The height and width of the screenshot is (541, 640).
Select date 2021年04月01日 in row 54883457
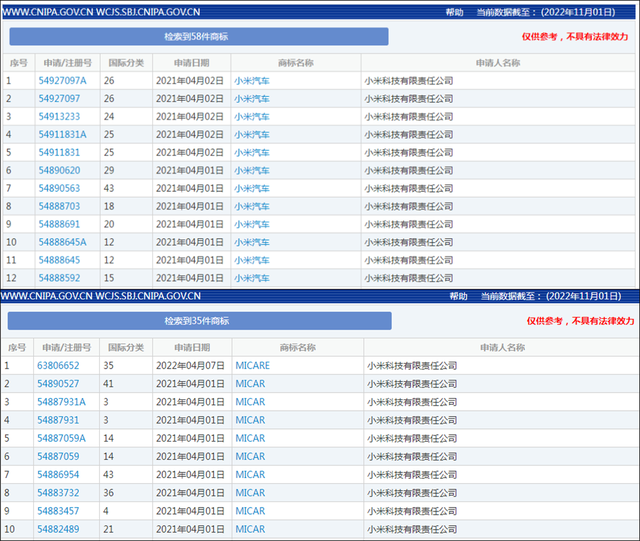pyautogui.click(x=190, y=511)
